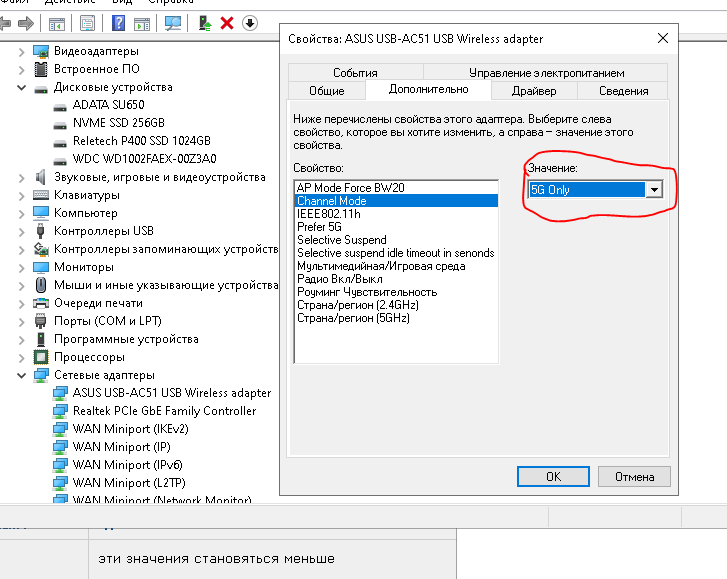
Task: Click the Процессоры chip icon
Action: [41, 357]
